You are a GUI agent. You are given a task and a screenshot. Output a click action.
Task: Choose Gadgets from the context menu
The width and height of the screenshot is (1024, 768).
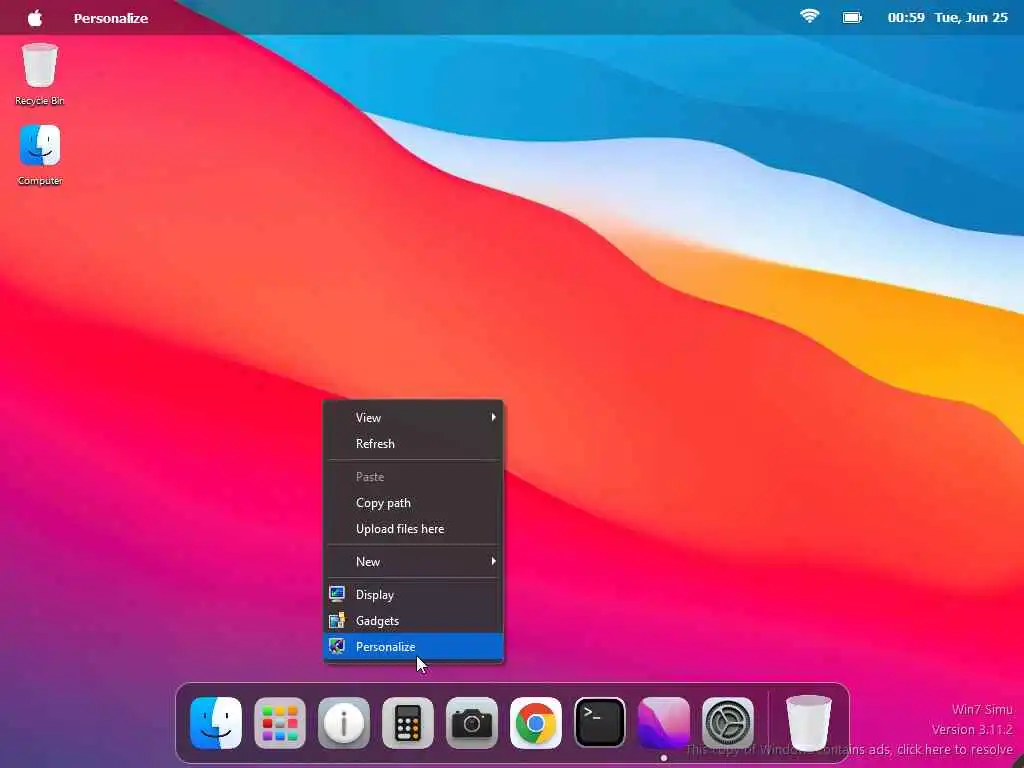[413, 620]
